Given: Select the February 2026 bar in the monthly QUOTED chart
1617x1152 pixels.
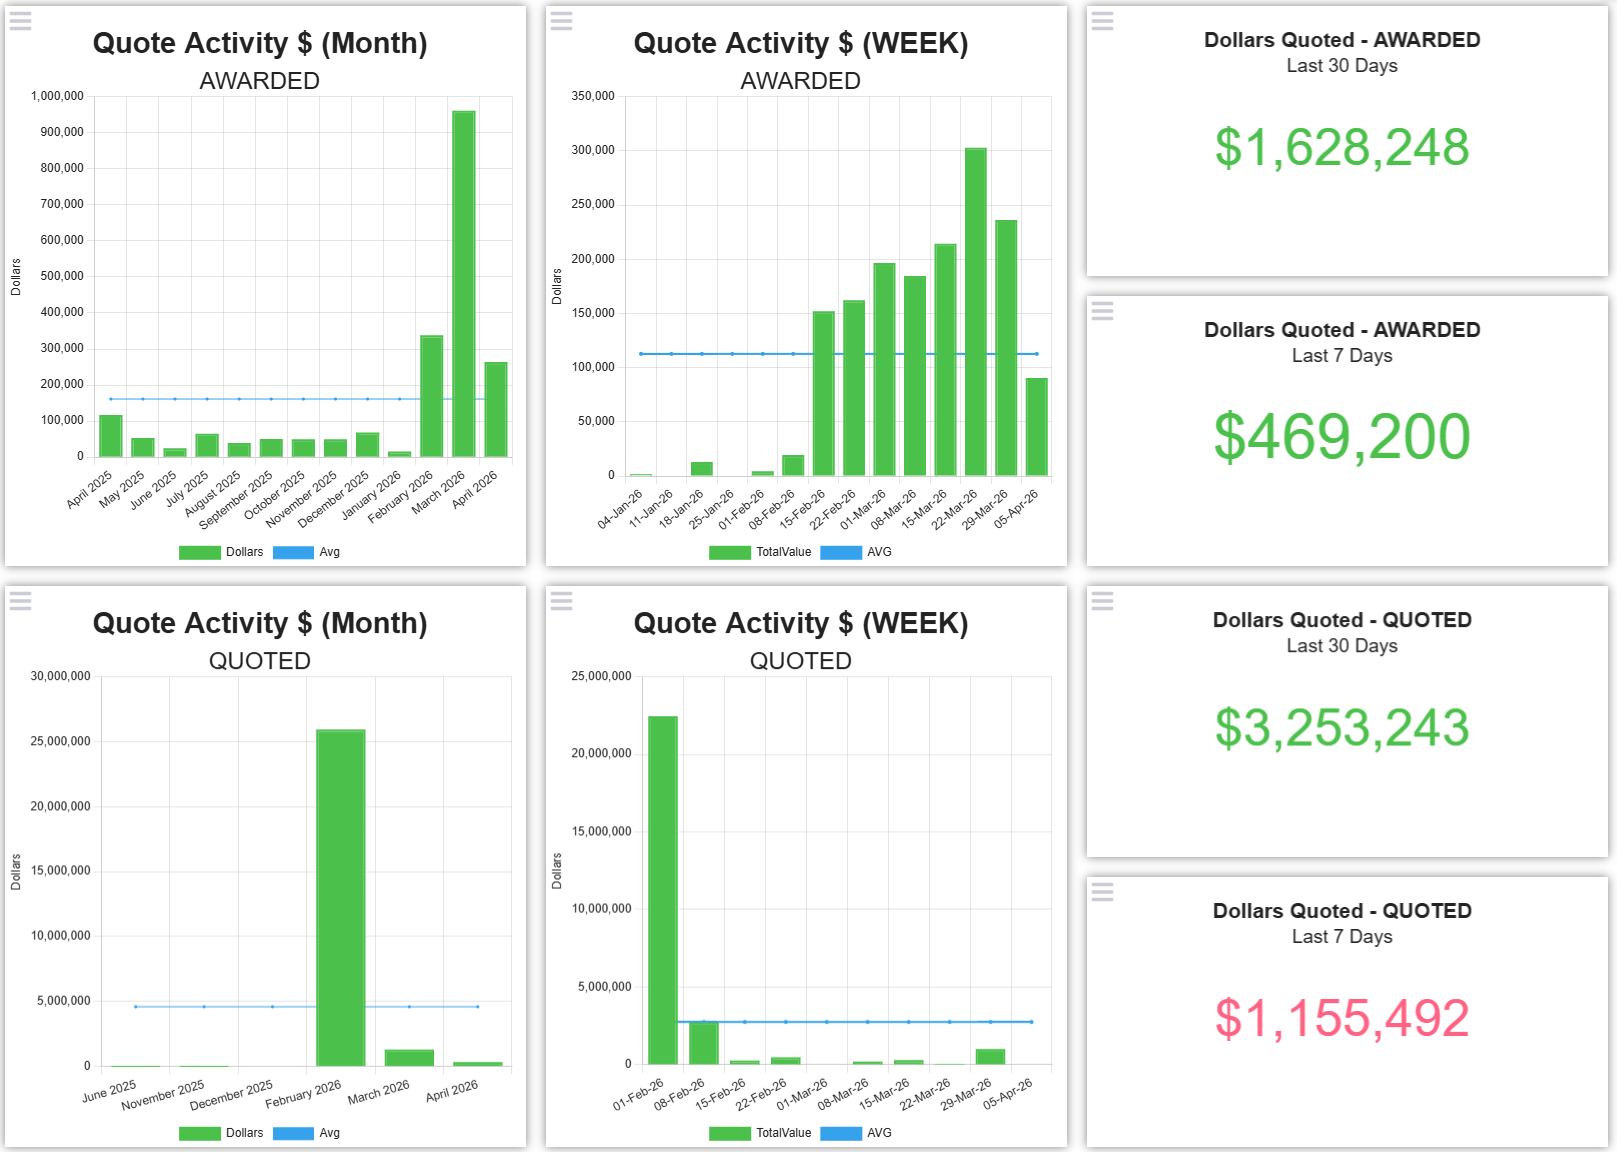Looking at the screenshot, I should [341, 898].
